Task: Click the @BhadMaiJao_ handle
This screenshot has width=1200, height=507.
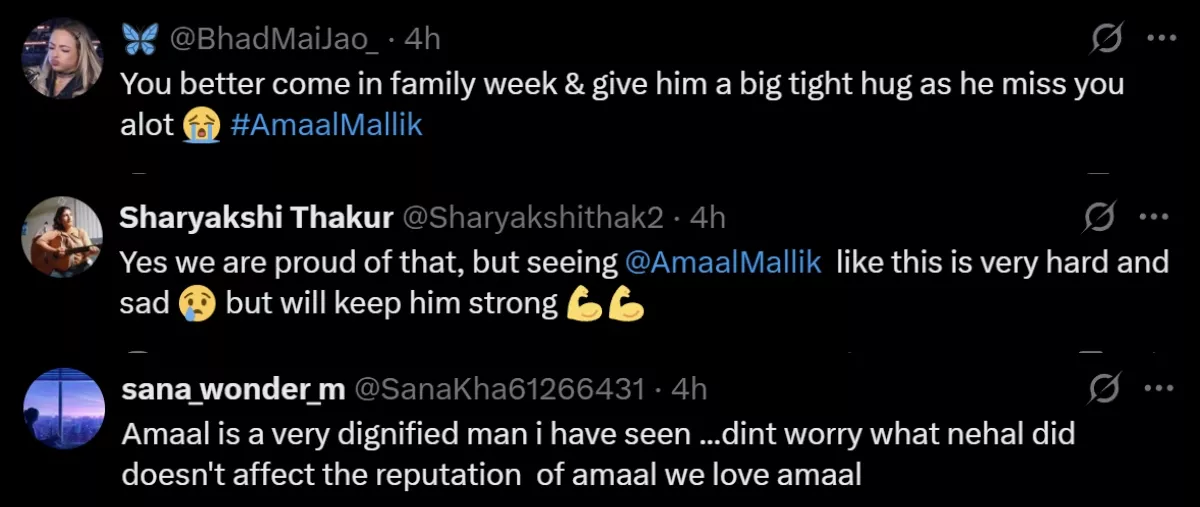Action: [268, 39]
